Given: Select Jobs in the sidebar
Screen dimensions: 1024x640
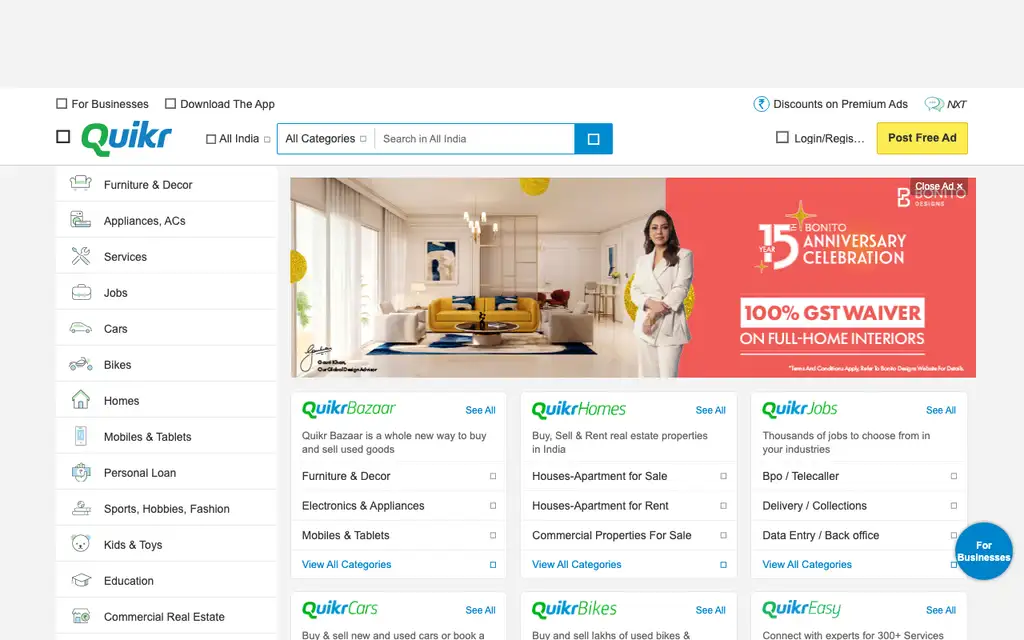Looking at the screenshot, I should [x=167, y=292].
